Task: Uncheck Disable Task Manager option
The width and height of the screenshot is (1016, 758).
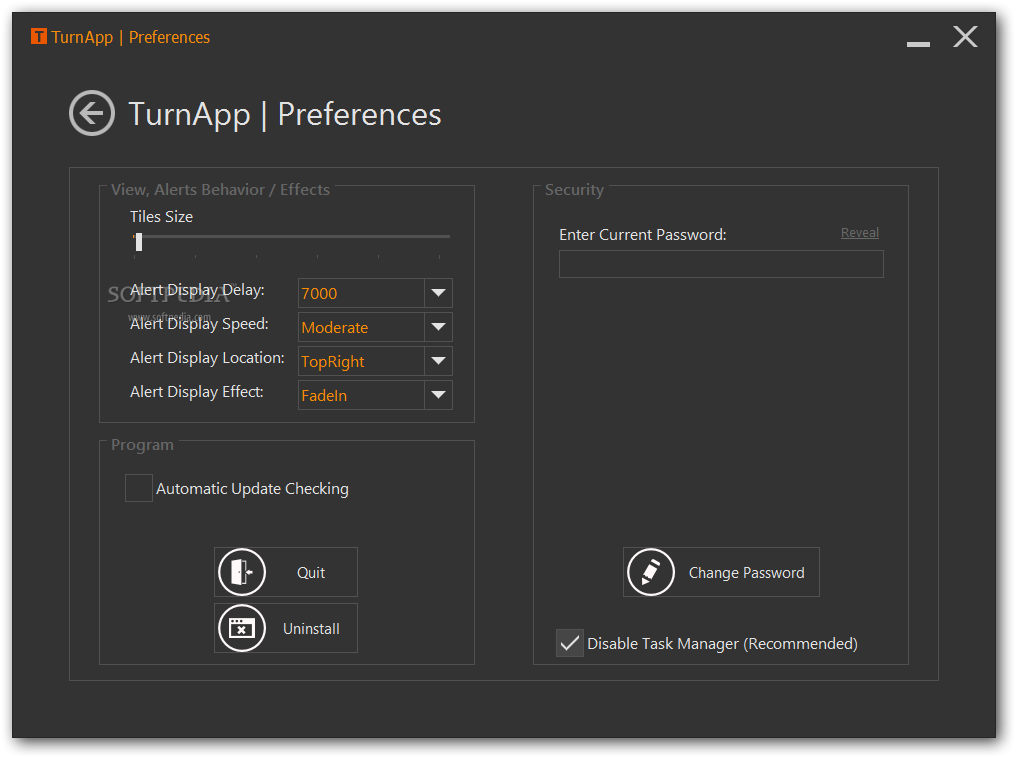Action: click(x=570, y=643)
